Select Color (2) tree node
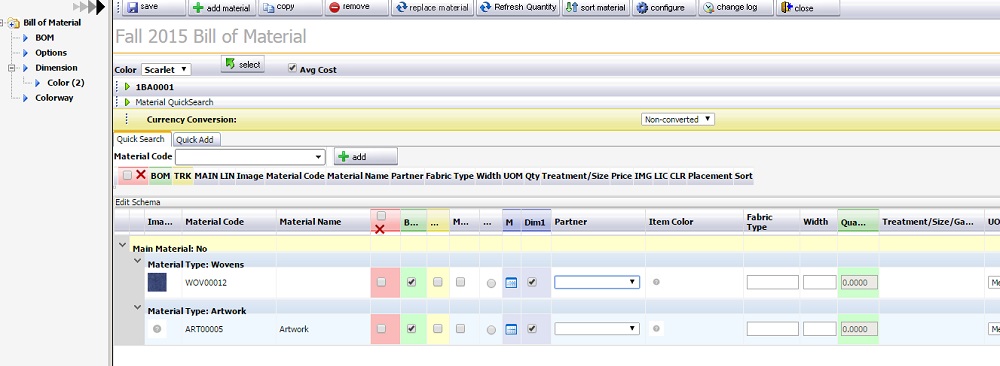 66,83
